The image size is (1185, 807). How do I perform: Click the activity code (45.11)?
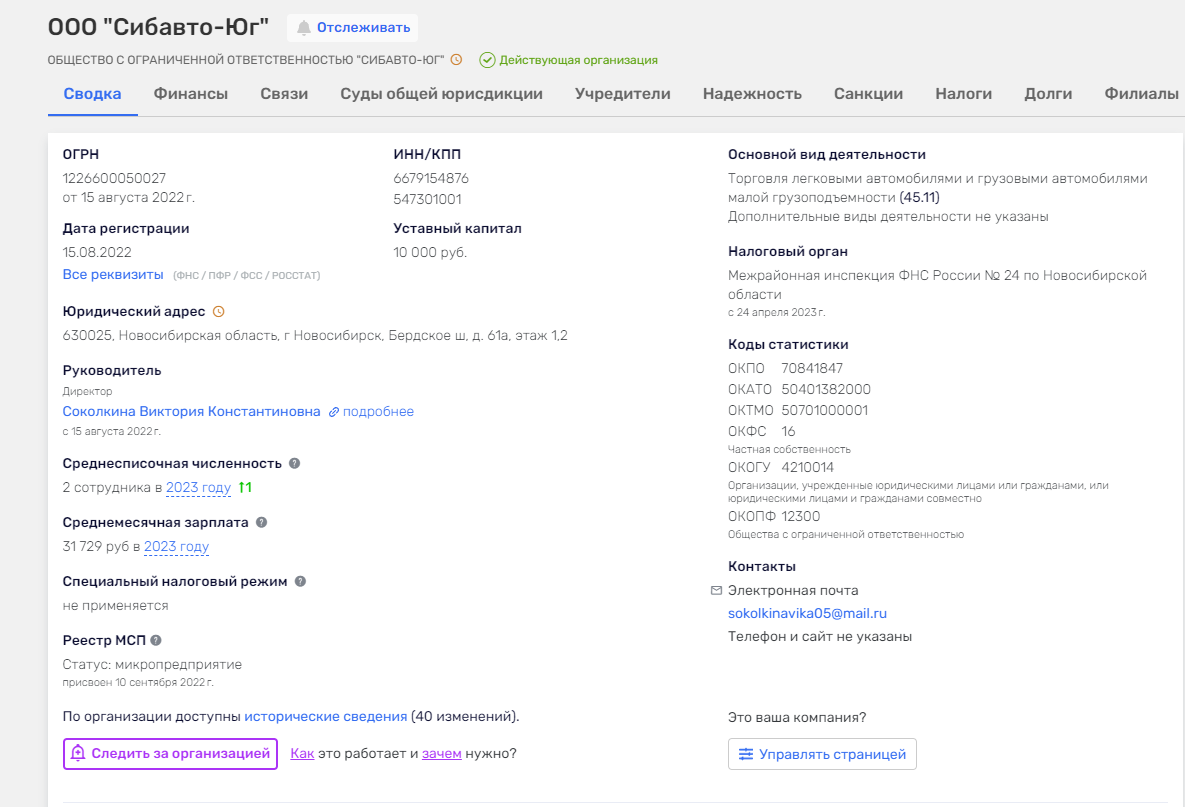pyautogui.click(x=919, y=197)
